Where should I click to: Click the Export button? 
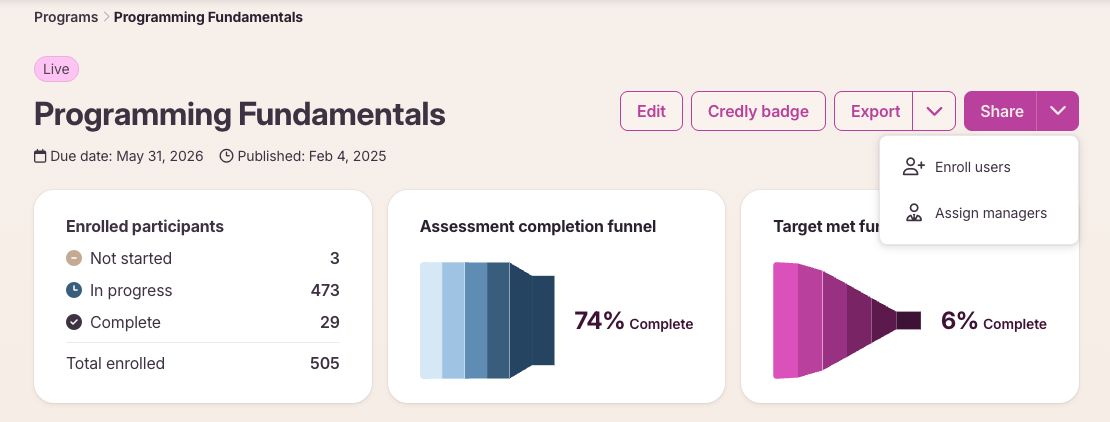pos(874,111)
